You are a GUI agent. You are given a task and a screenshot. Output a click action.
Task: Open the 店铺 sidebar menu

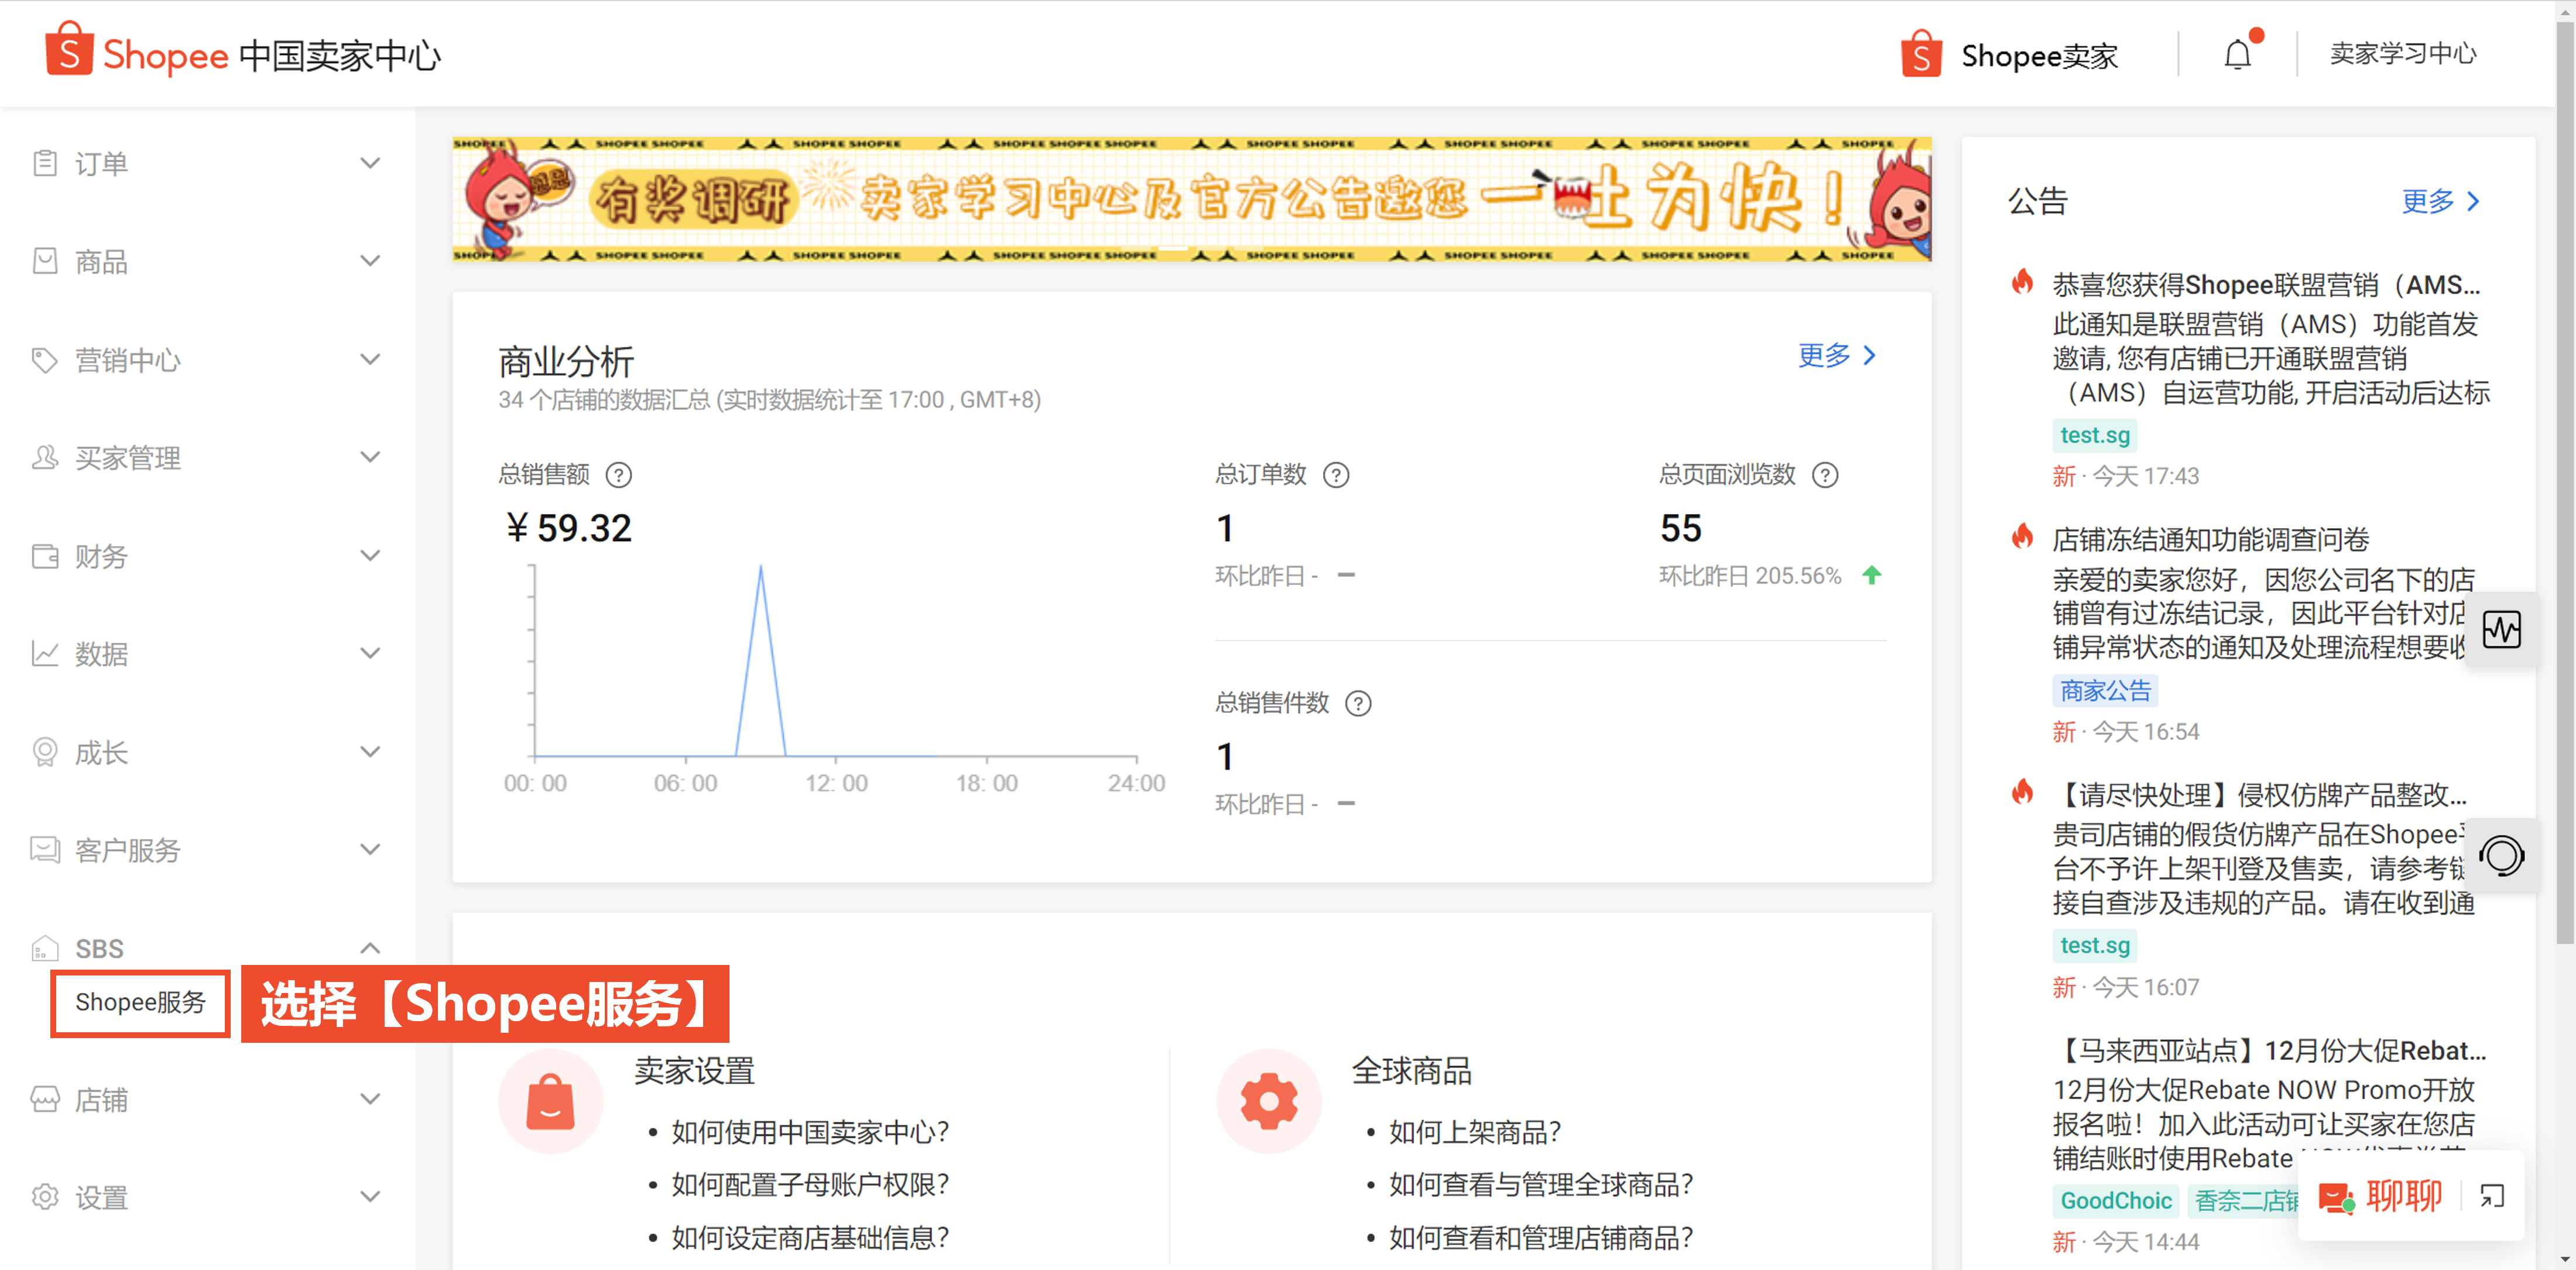click(x=207, y=1099)
